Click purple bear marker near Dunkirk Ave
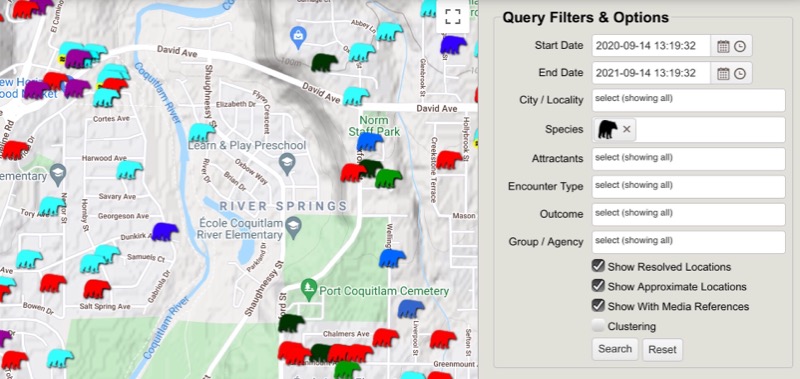The width and height of the screenshot is (800, 379). [x=165, y=231]
